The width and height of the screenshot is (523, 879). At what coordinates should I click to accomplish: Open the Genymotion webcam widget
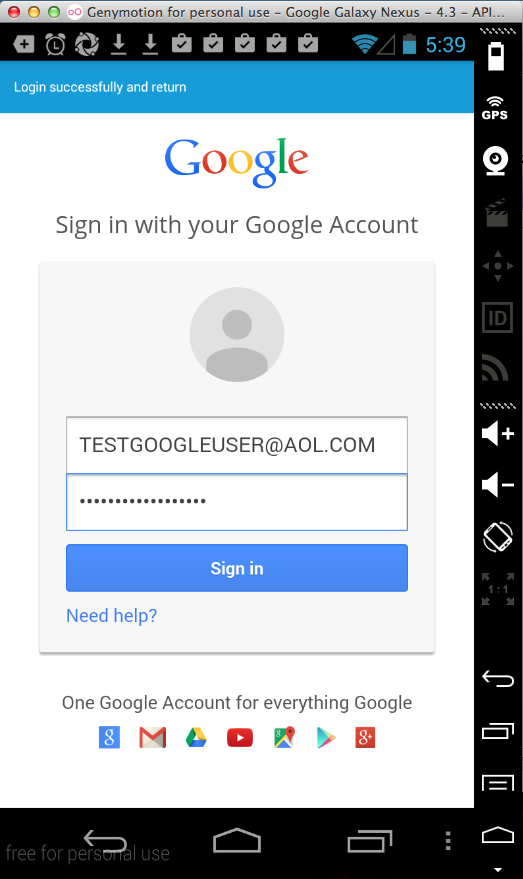(496, 161)
